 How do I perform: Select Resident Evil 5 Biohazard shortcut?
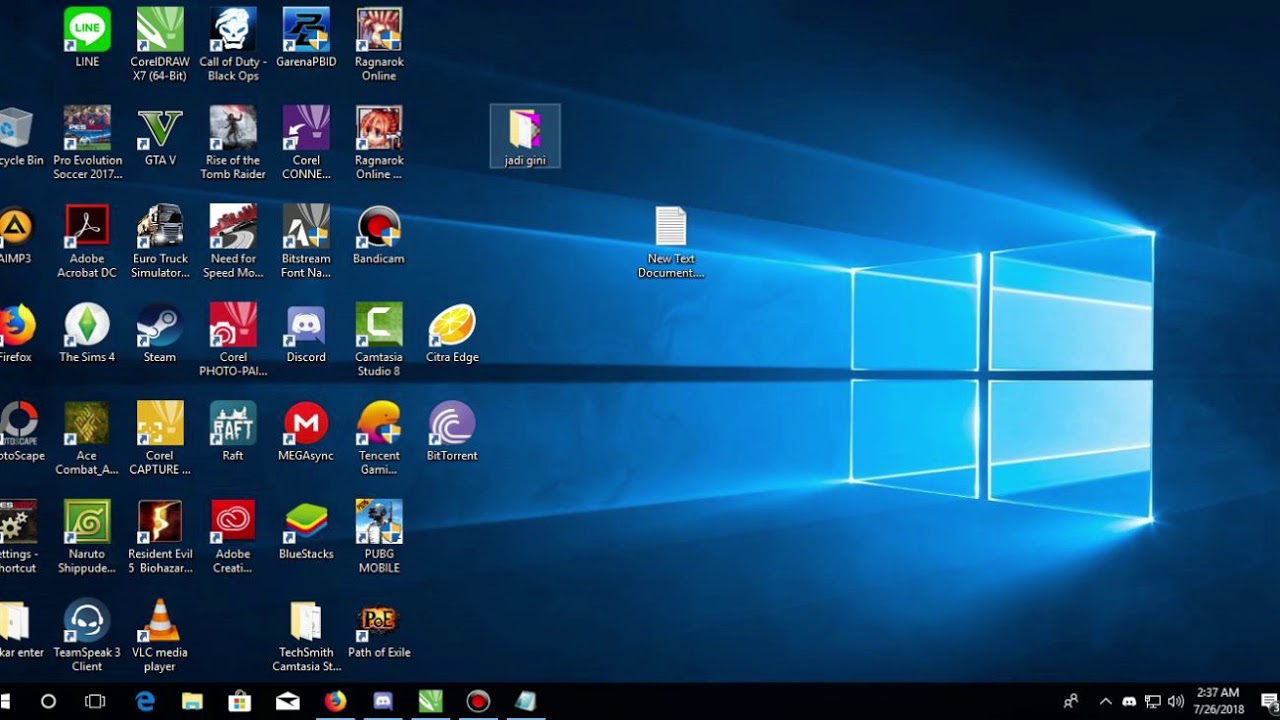click(x=160, y=535)
